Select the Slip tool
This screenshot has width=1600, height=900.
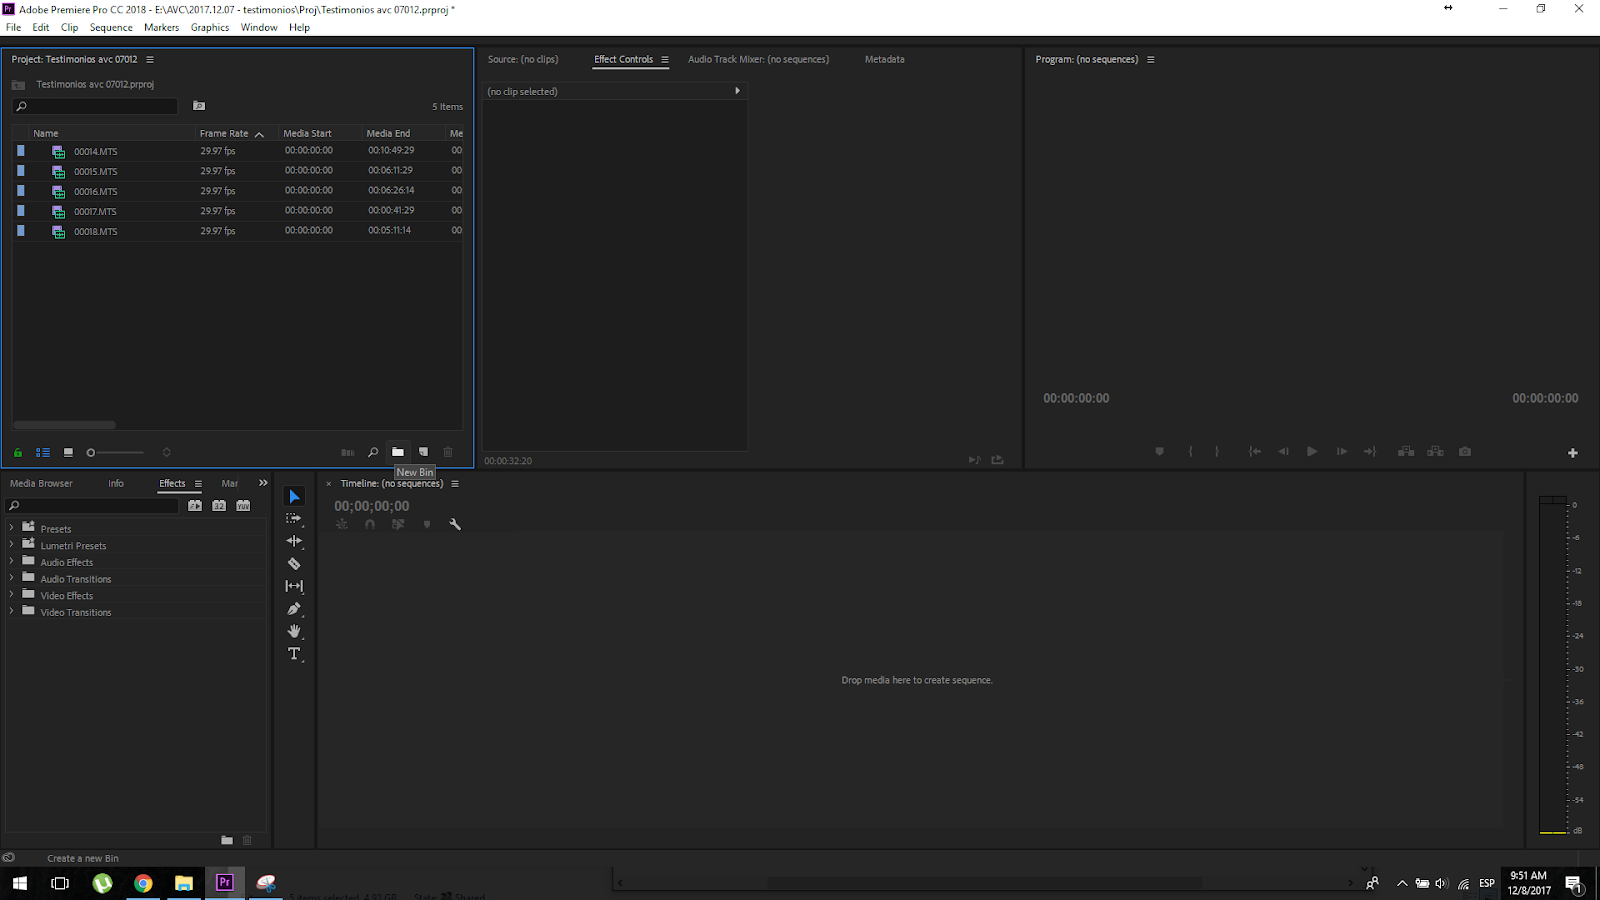tap(294, 586)
